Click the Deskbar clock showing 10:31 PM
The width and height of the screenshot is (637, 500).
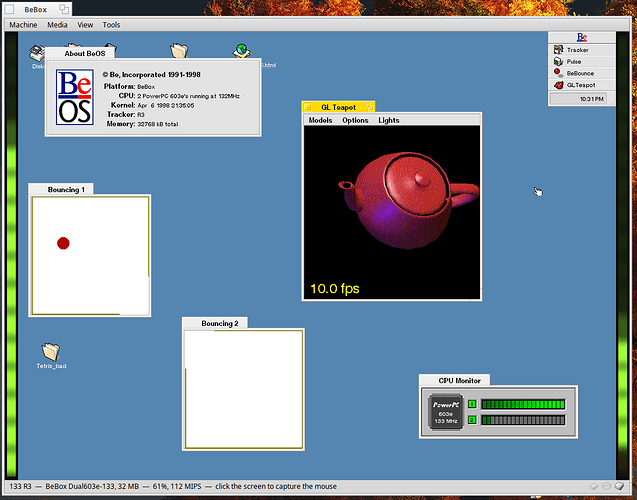(578, 99)
